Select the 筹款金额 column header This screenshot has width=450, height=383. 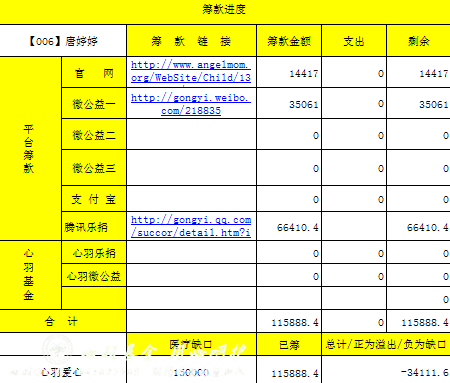point(289,41)
